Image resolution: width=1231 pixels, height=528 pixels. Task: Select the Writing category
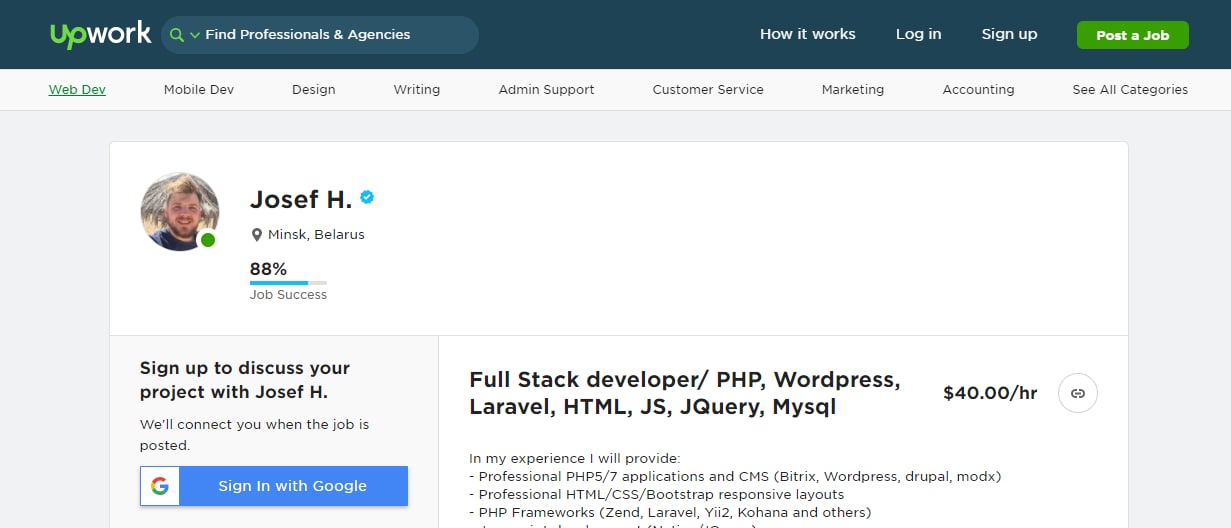417,89
